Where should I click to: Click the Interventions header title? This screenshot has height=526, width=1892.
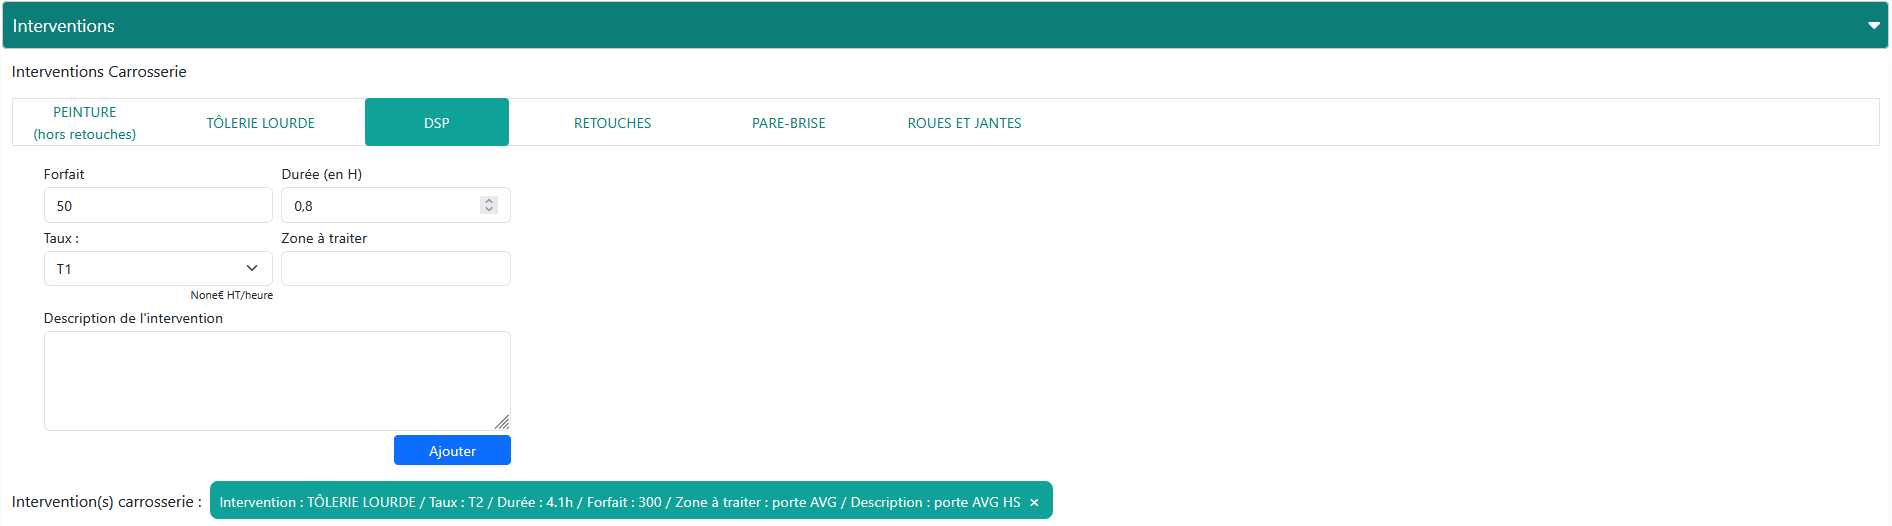tap(64, 26)
